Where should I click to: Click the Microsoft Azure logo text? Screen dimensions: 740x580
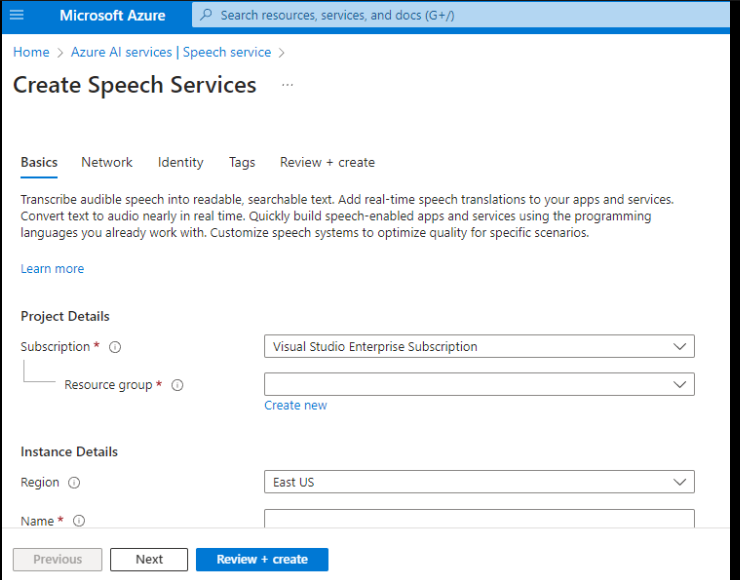pos(112,15)
